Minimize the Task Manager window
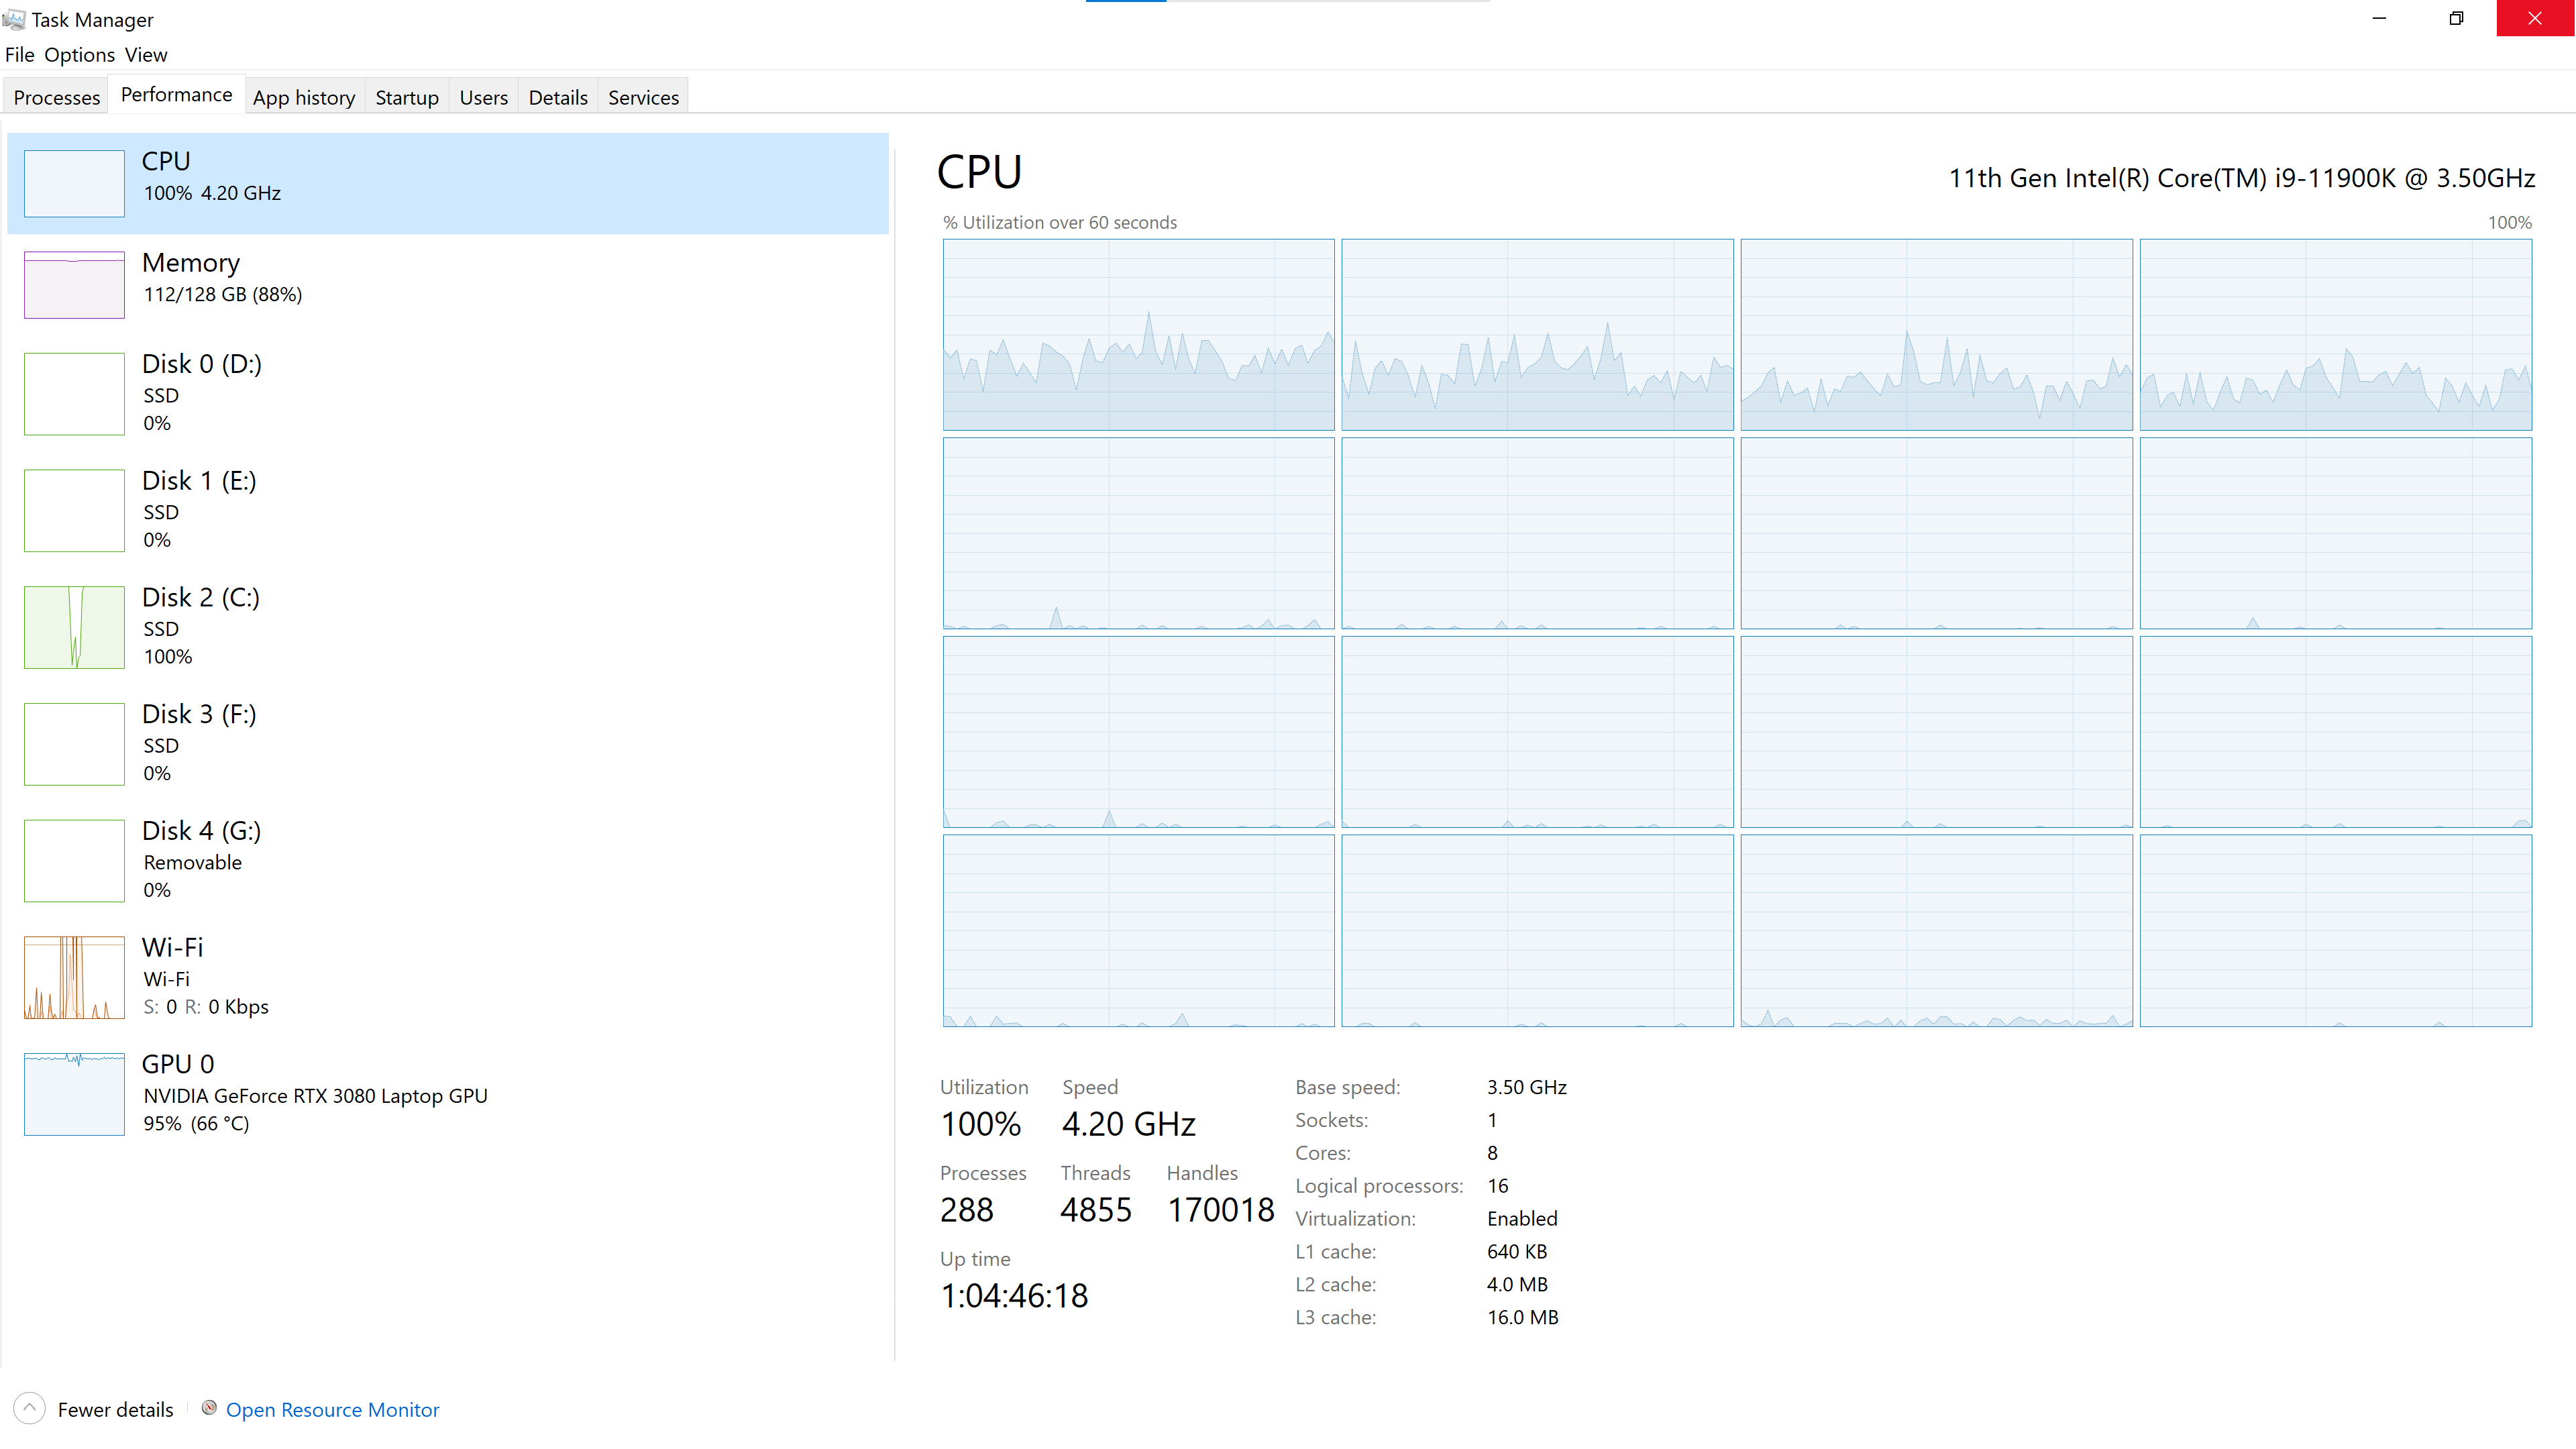Image resolution: width=2576 pixels, height=1449 pixels. (x=2379, y=18)
